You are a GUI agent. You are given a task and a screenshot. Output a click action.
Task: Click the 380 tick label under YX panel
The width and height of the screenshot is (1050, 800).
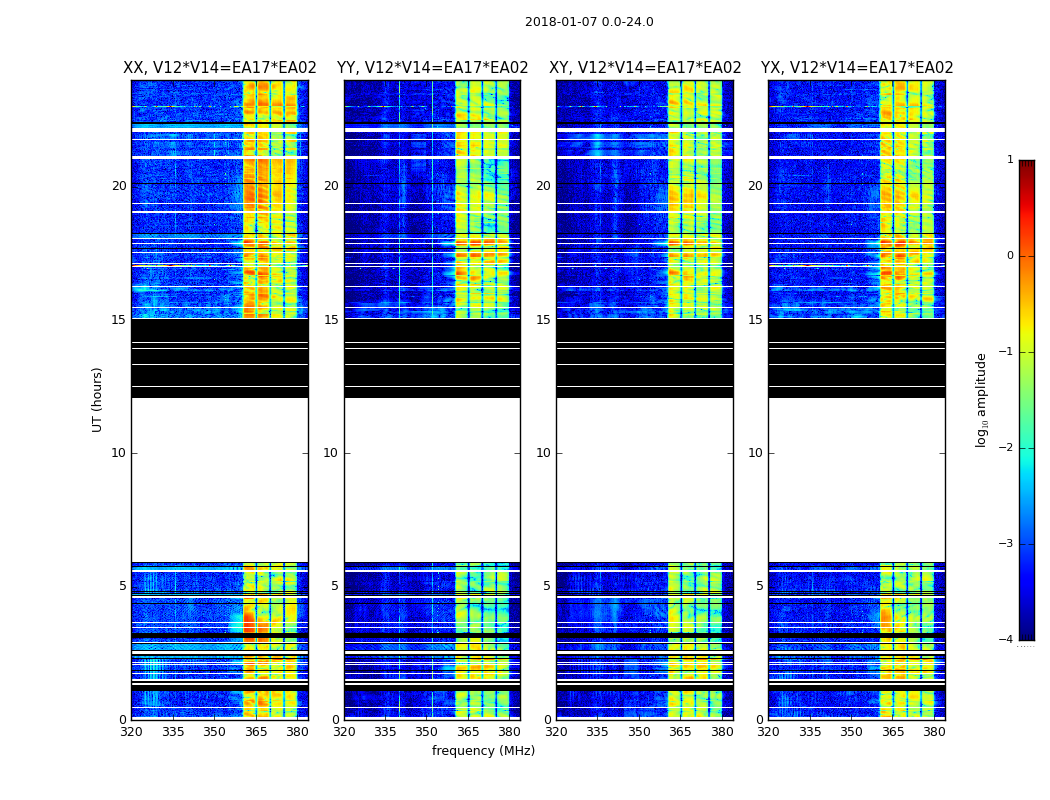coord(934,732)
